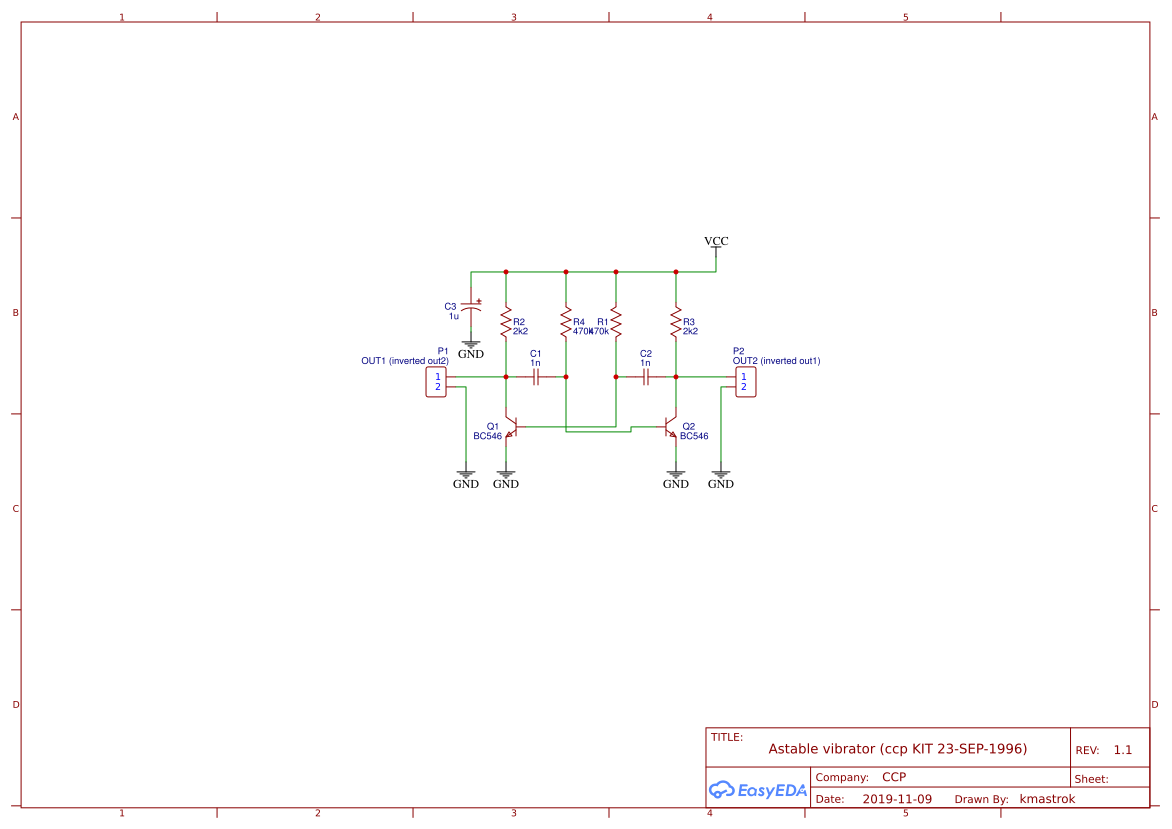The height and width of the screenshot is (829, 1172).
Task: Select the P1 OUT1 connector box
Action: [437, 381]
